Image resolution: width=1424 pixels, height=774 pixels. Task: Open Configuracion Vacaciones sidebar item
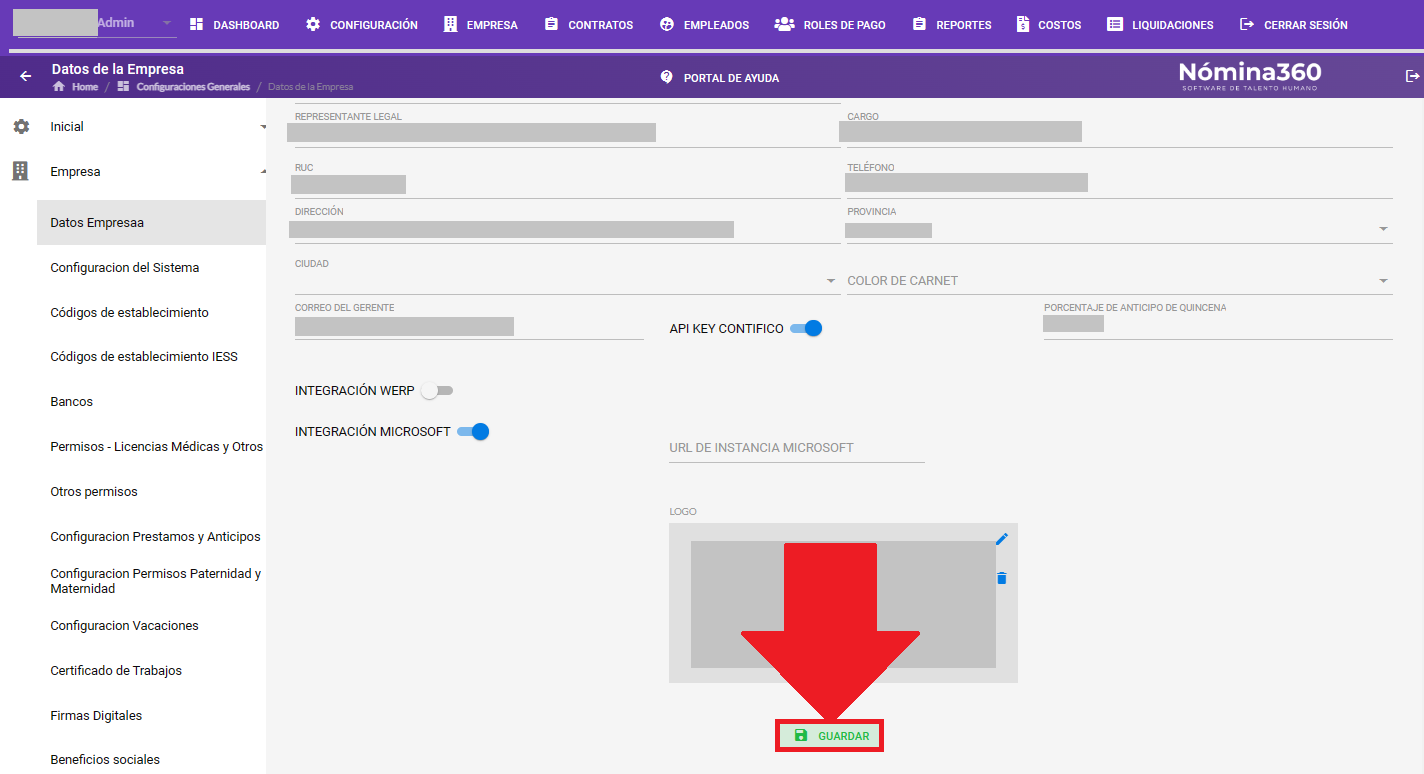coord(151,626)
